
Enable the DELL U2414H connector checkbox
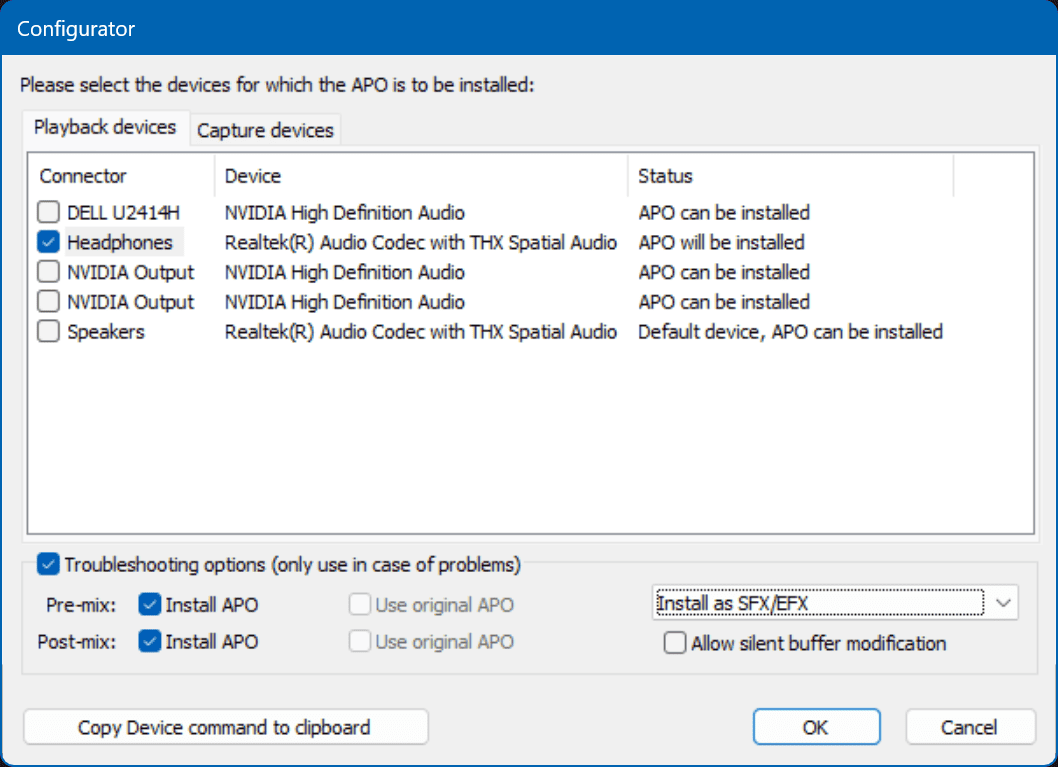pyautogui.click(x=48, y=213)
